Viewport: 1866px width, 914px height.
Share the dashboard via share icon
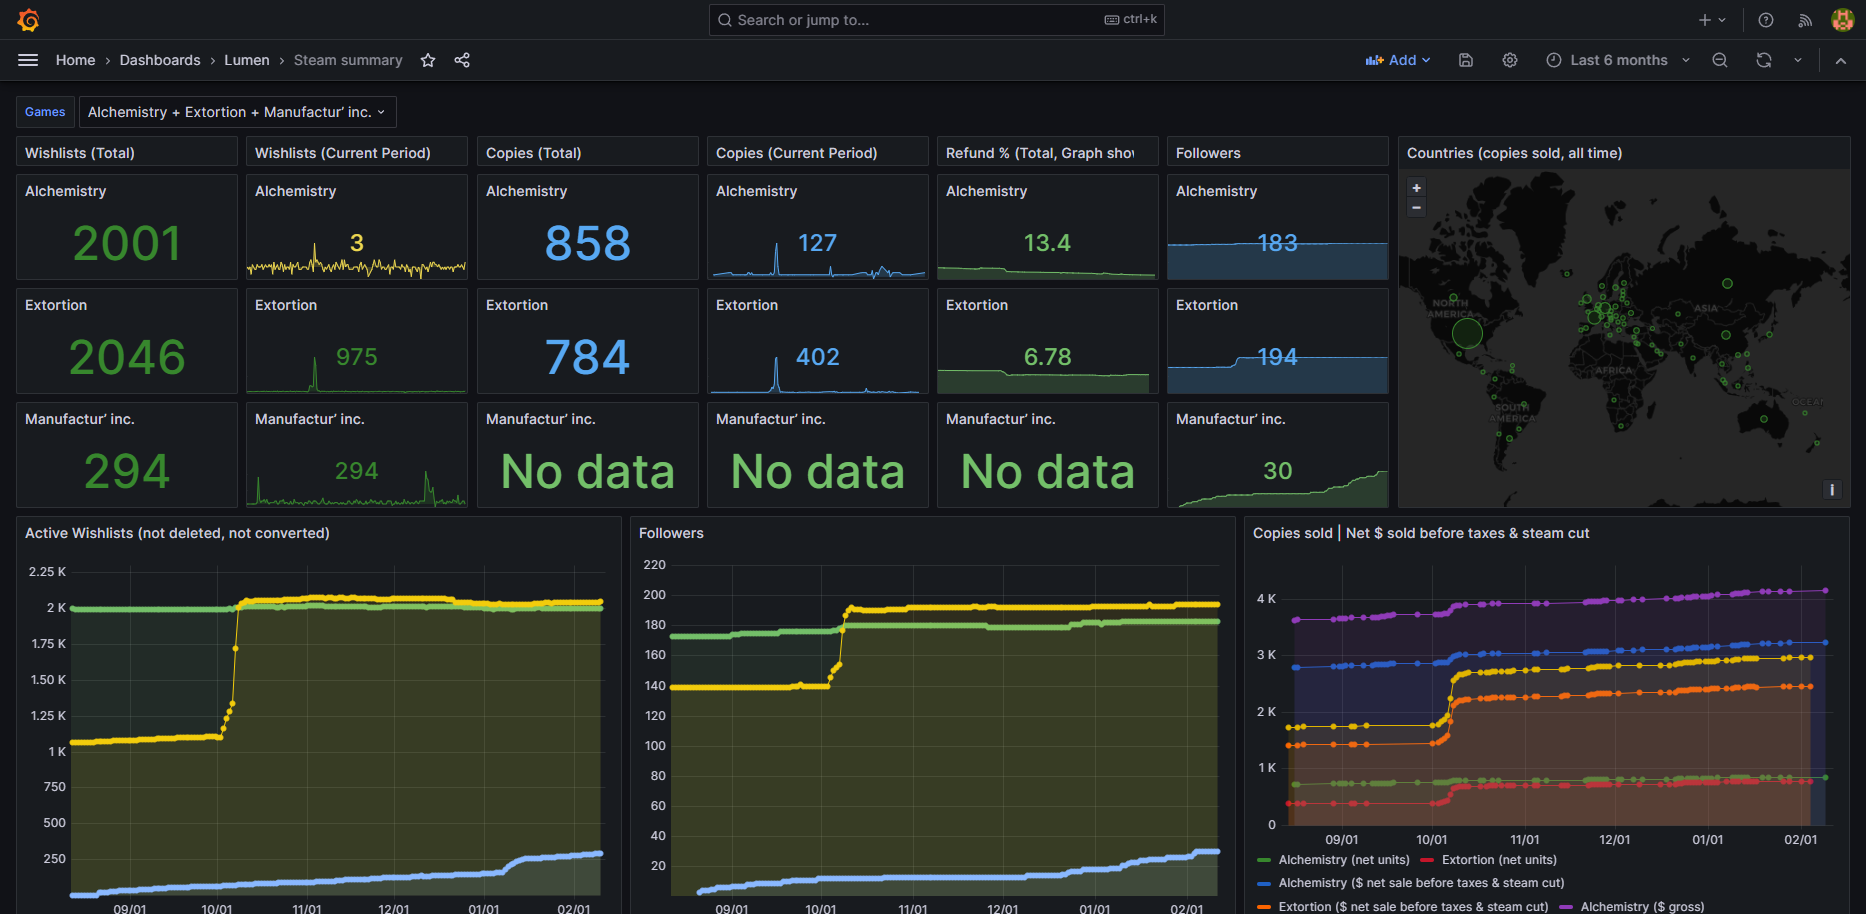pyautogui.click(x=462, y=60)
